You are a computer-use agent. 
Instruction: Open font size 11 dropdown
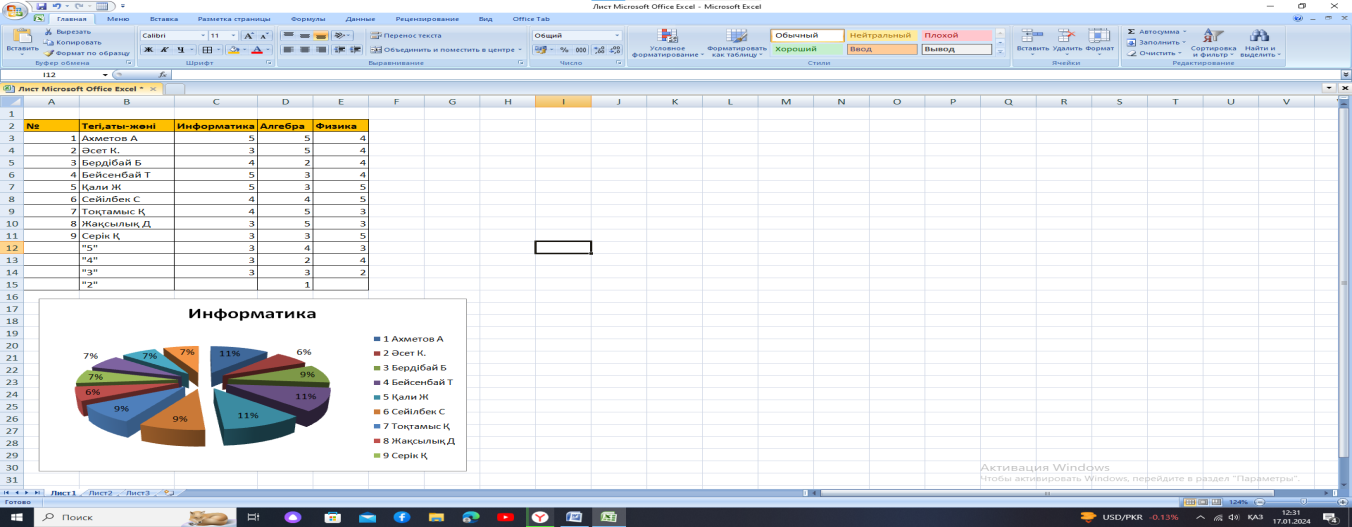[233, 35]
